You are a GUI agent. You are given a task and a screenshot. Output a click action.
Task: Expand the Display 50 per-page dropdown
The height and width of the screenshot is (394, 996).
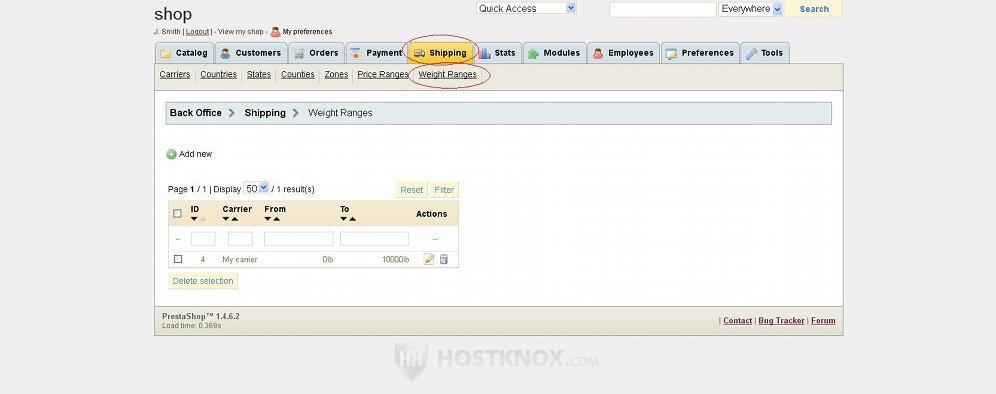pos(256,188)
